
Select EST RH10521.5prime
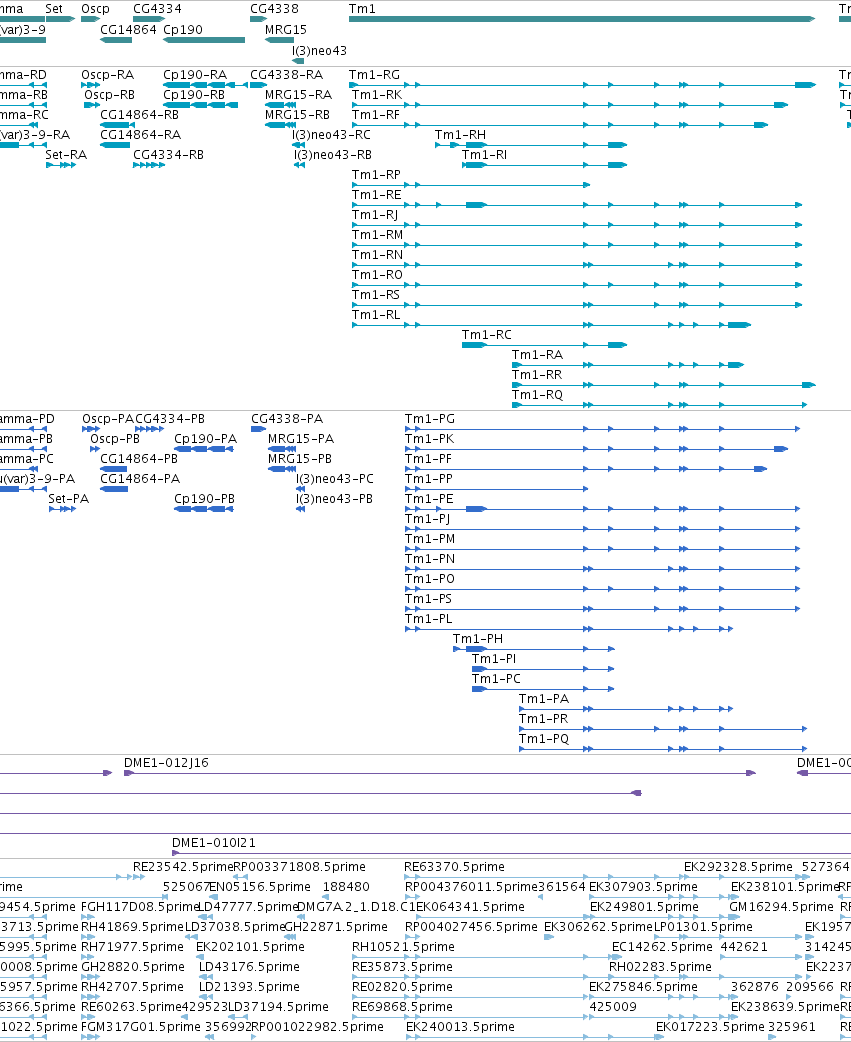[403, 947]
